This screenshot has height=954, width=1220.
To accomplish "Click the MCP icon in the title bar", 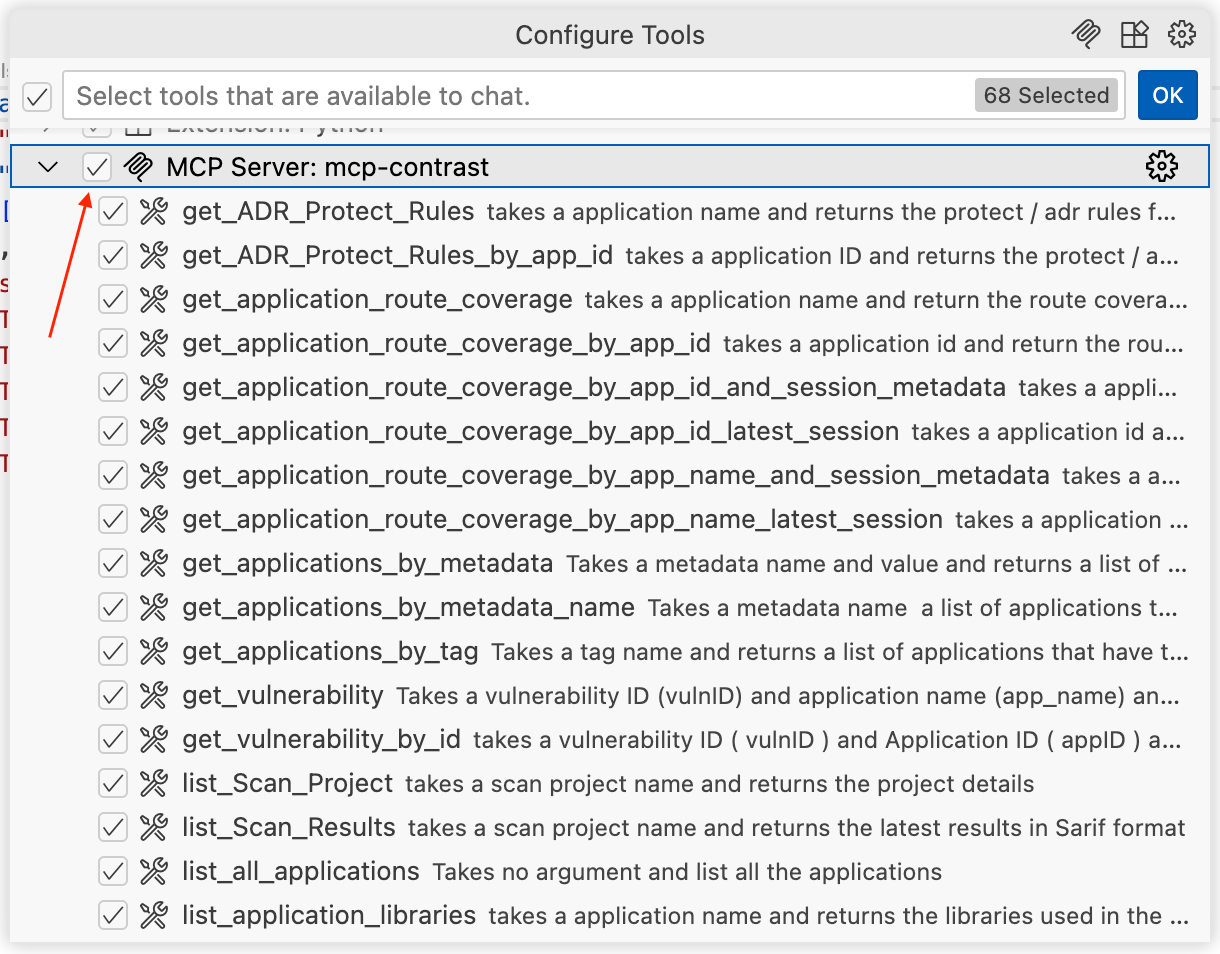I will pos(1085,35).
